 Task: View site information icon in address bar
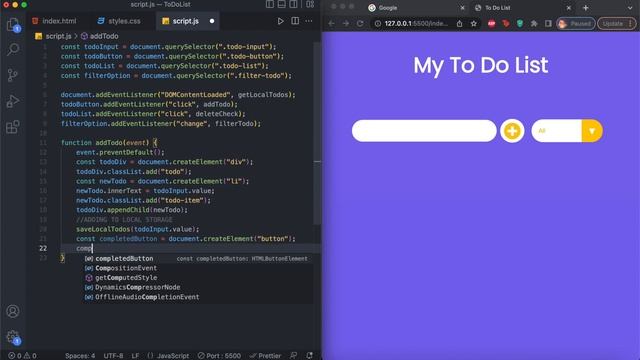[378, 24]
